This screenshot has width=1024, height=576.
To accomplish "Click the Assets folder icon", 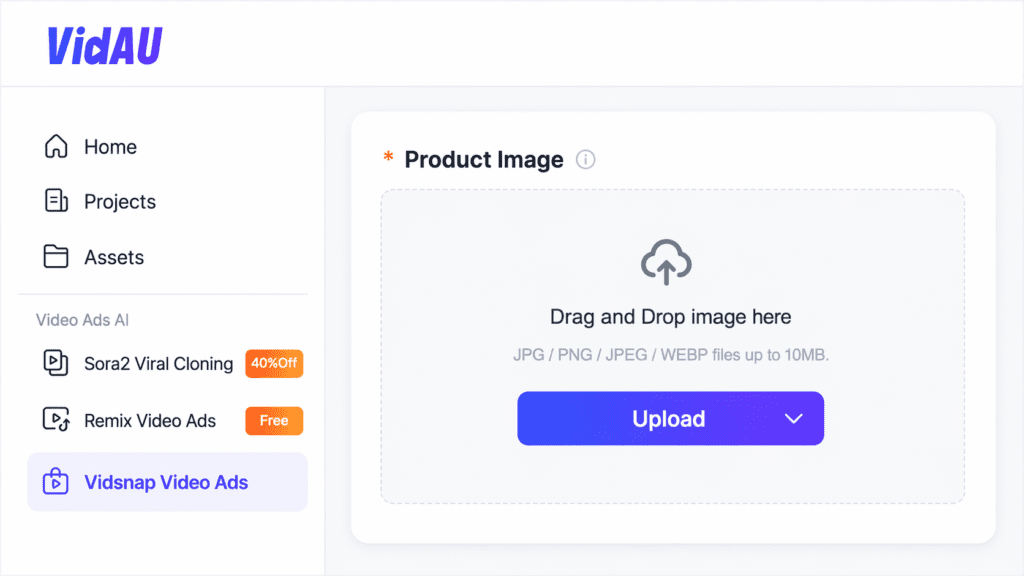I will coord(55,257).
